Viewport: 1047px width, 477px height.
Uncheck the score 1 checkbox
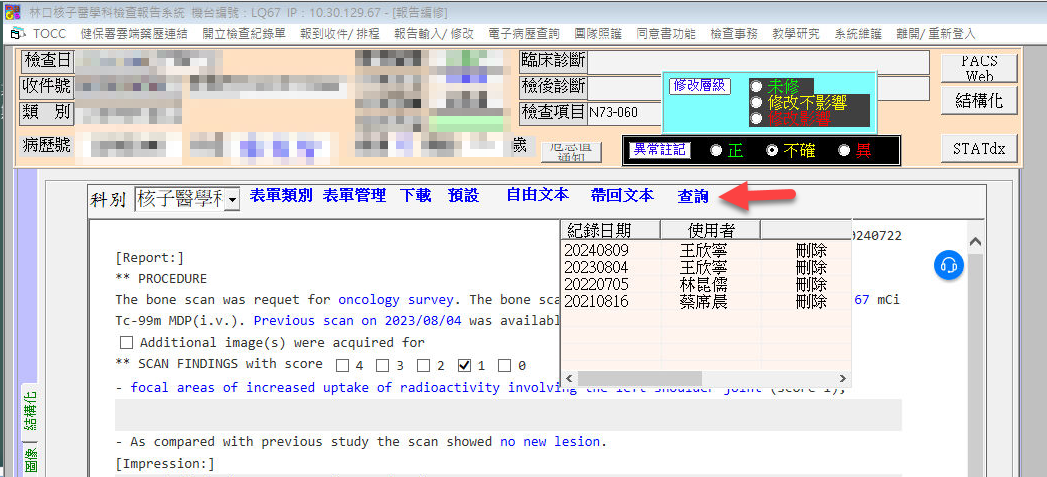tap(464, 365)
